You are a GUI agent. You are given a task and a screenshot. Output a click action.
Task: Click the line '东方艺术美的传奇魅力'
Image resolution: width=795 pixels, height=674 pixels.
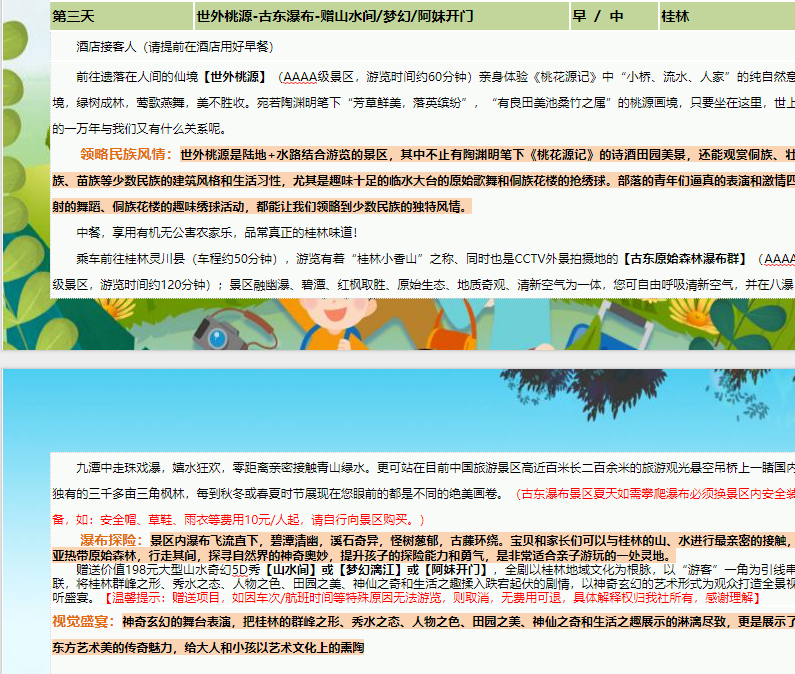coord(208,648)
